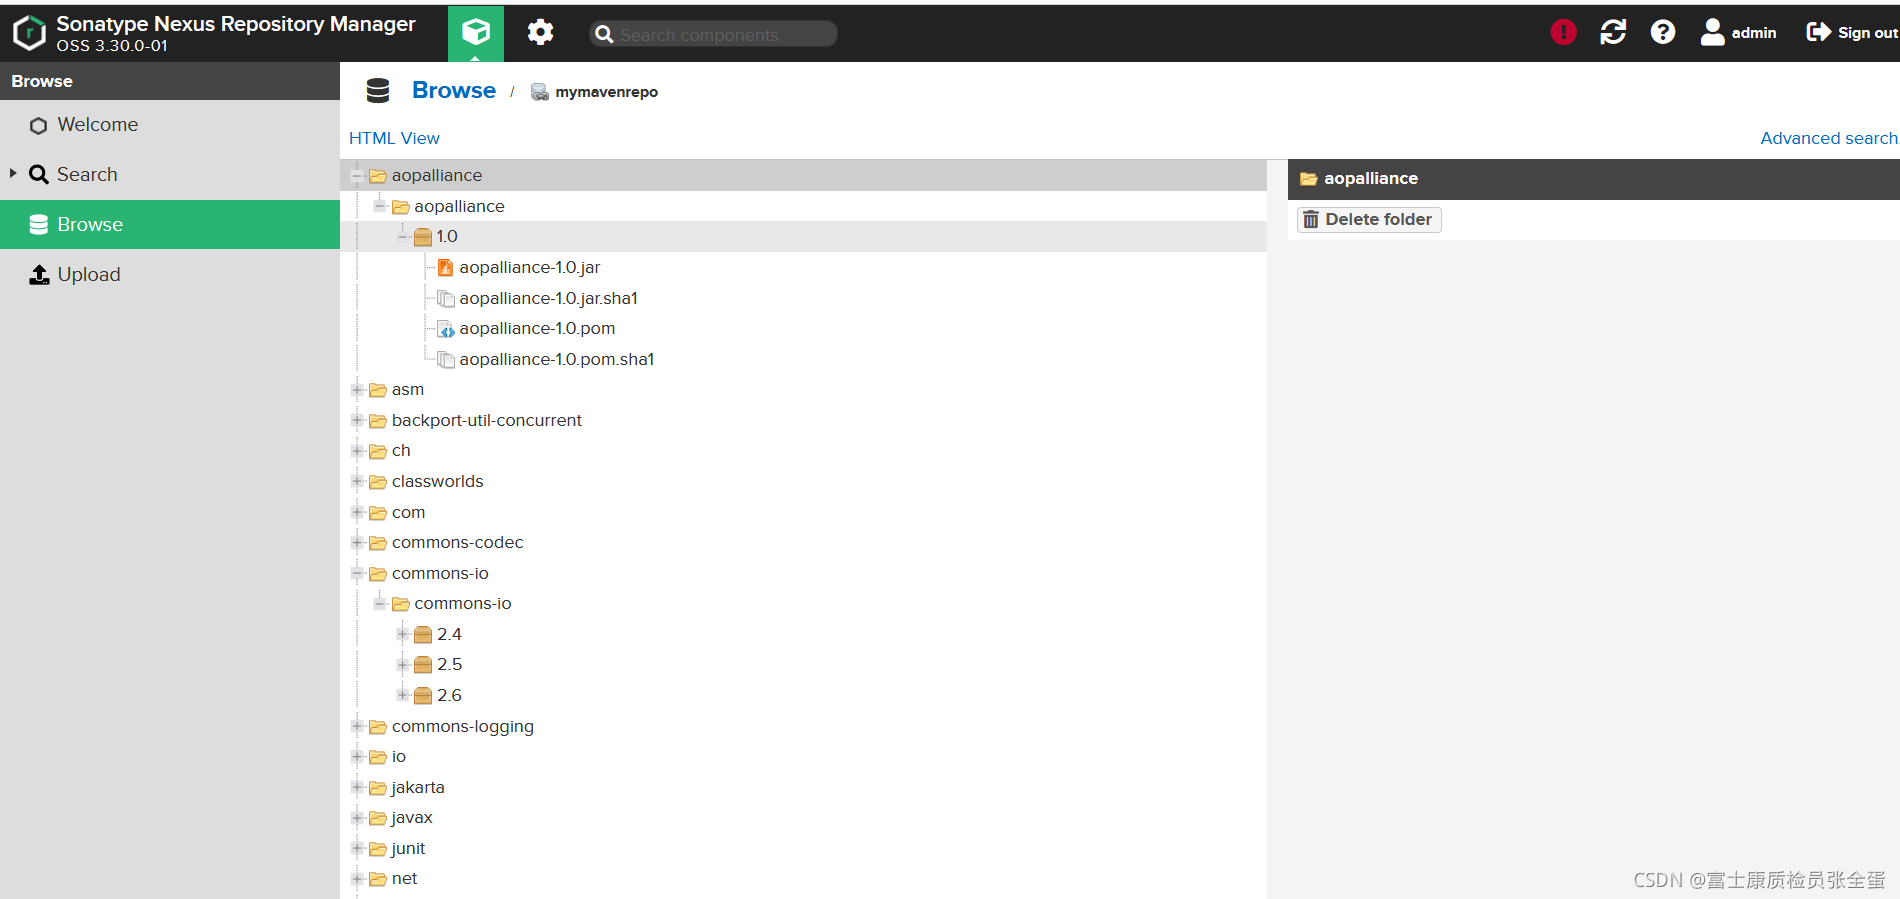Click the 2.4 version package icon
Image resolution: width=1900 pixels, height=899 pixels.
[423, 635]
